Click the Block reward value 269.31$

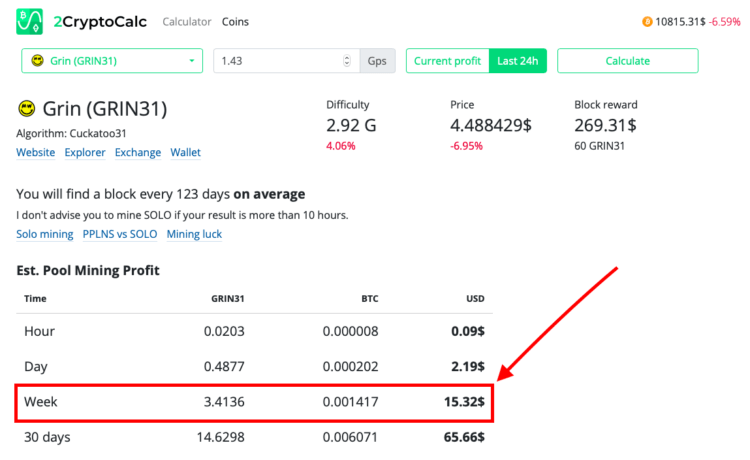[x=606, y=125]
